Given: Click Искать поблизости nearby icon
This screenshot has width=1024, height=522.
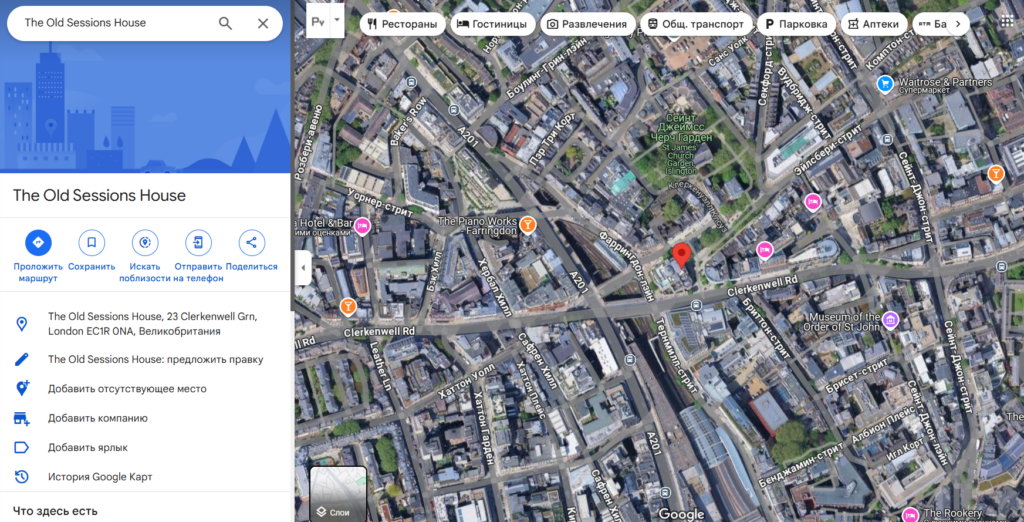Looking at the screenshot, I should [145, 242].
